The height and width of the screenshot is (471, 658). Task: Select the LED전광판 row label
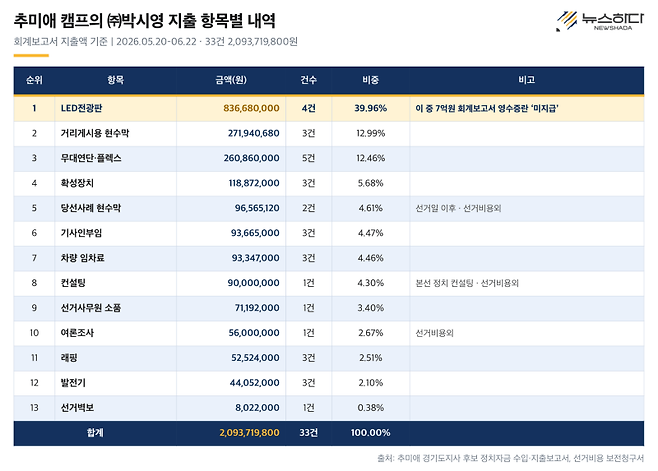81,108
